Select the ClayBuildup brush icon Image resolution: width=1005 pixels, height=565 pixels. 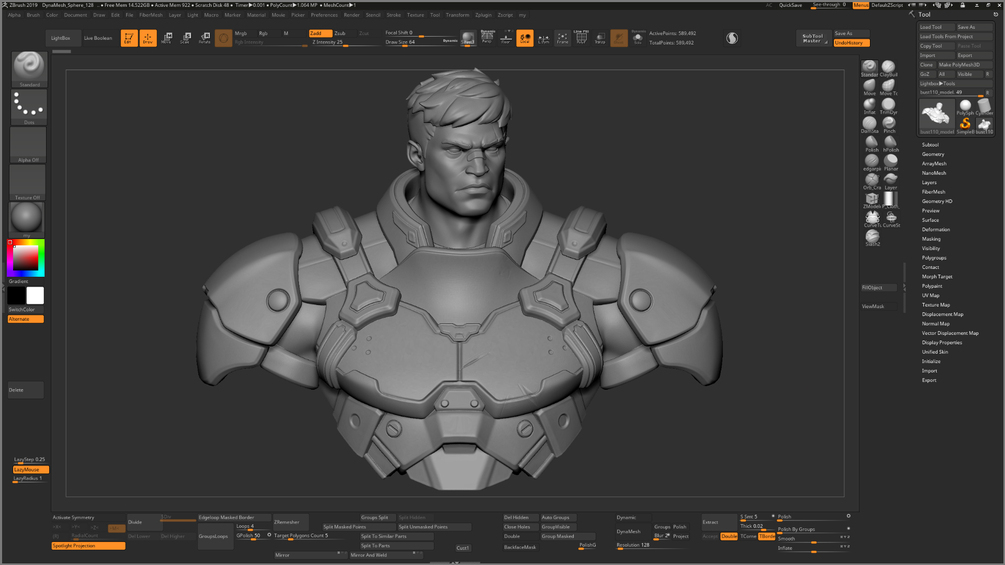[888, 68]
